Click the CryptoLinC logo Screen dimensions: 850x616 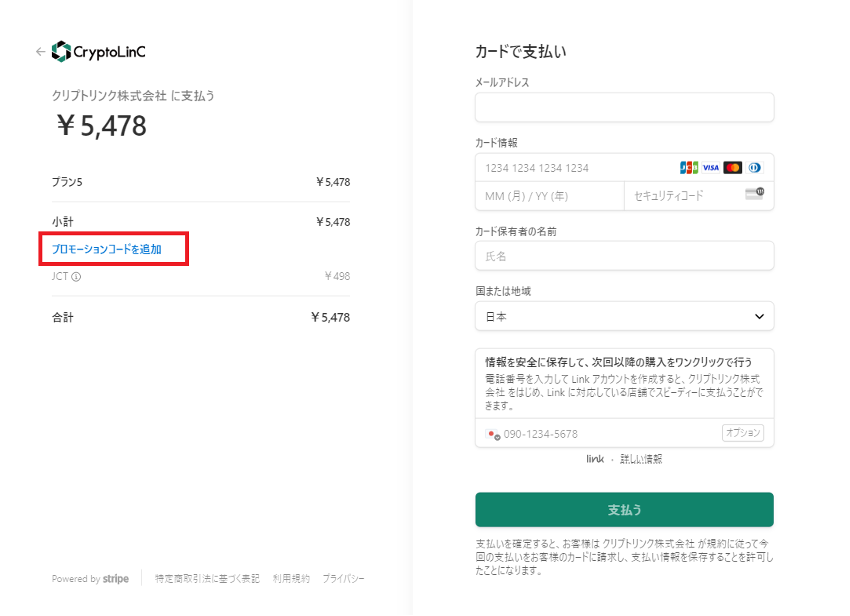[x=99, y=52]
